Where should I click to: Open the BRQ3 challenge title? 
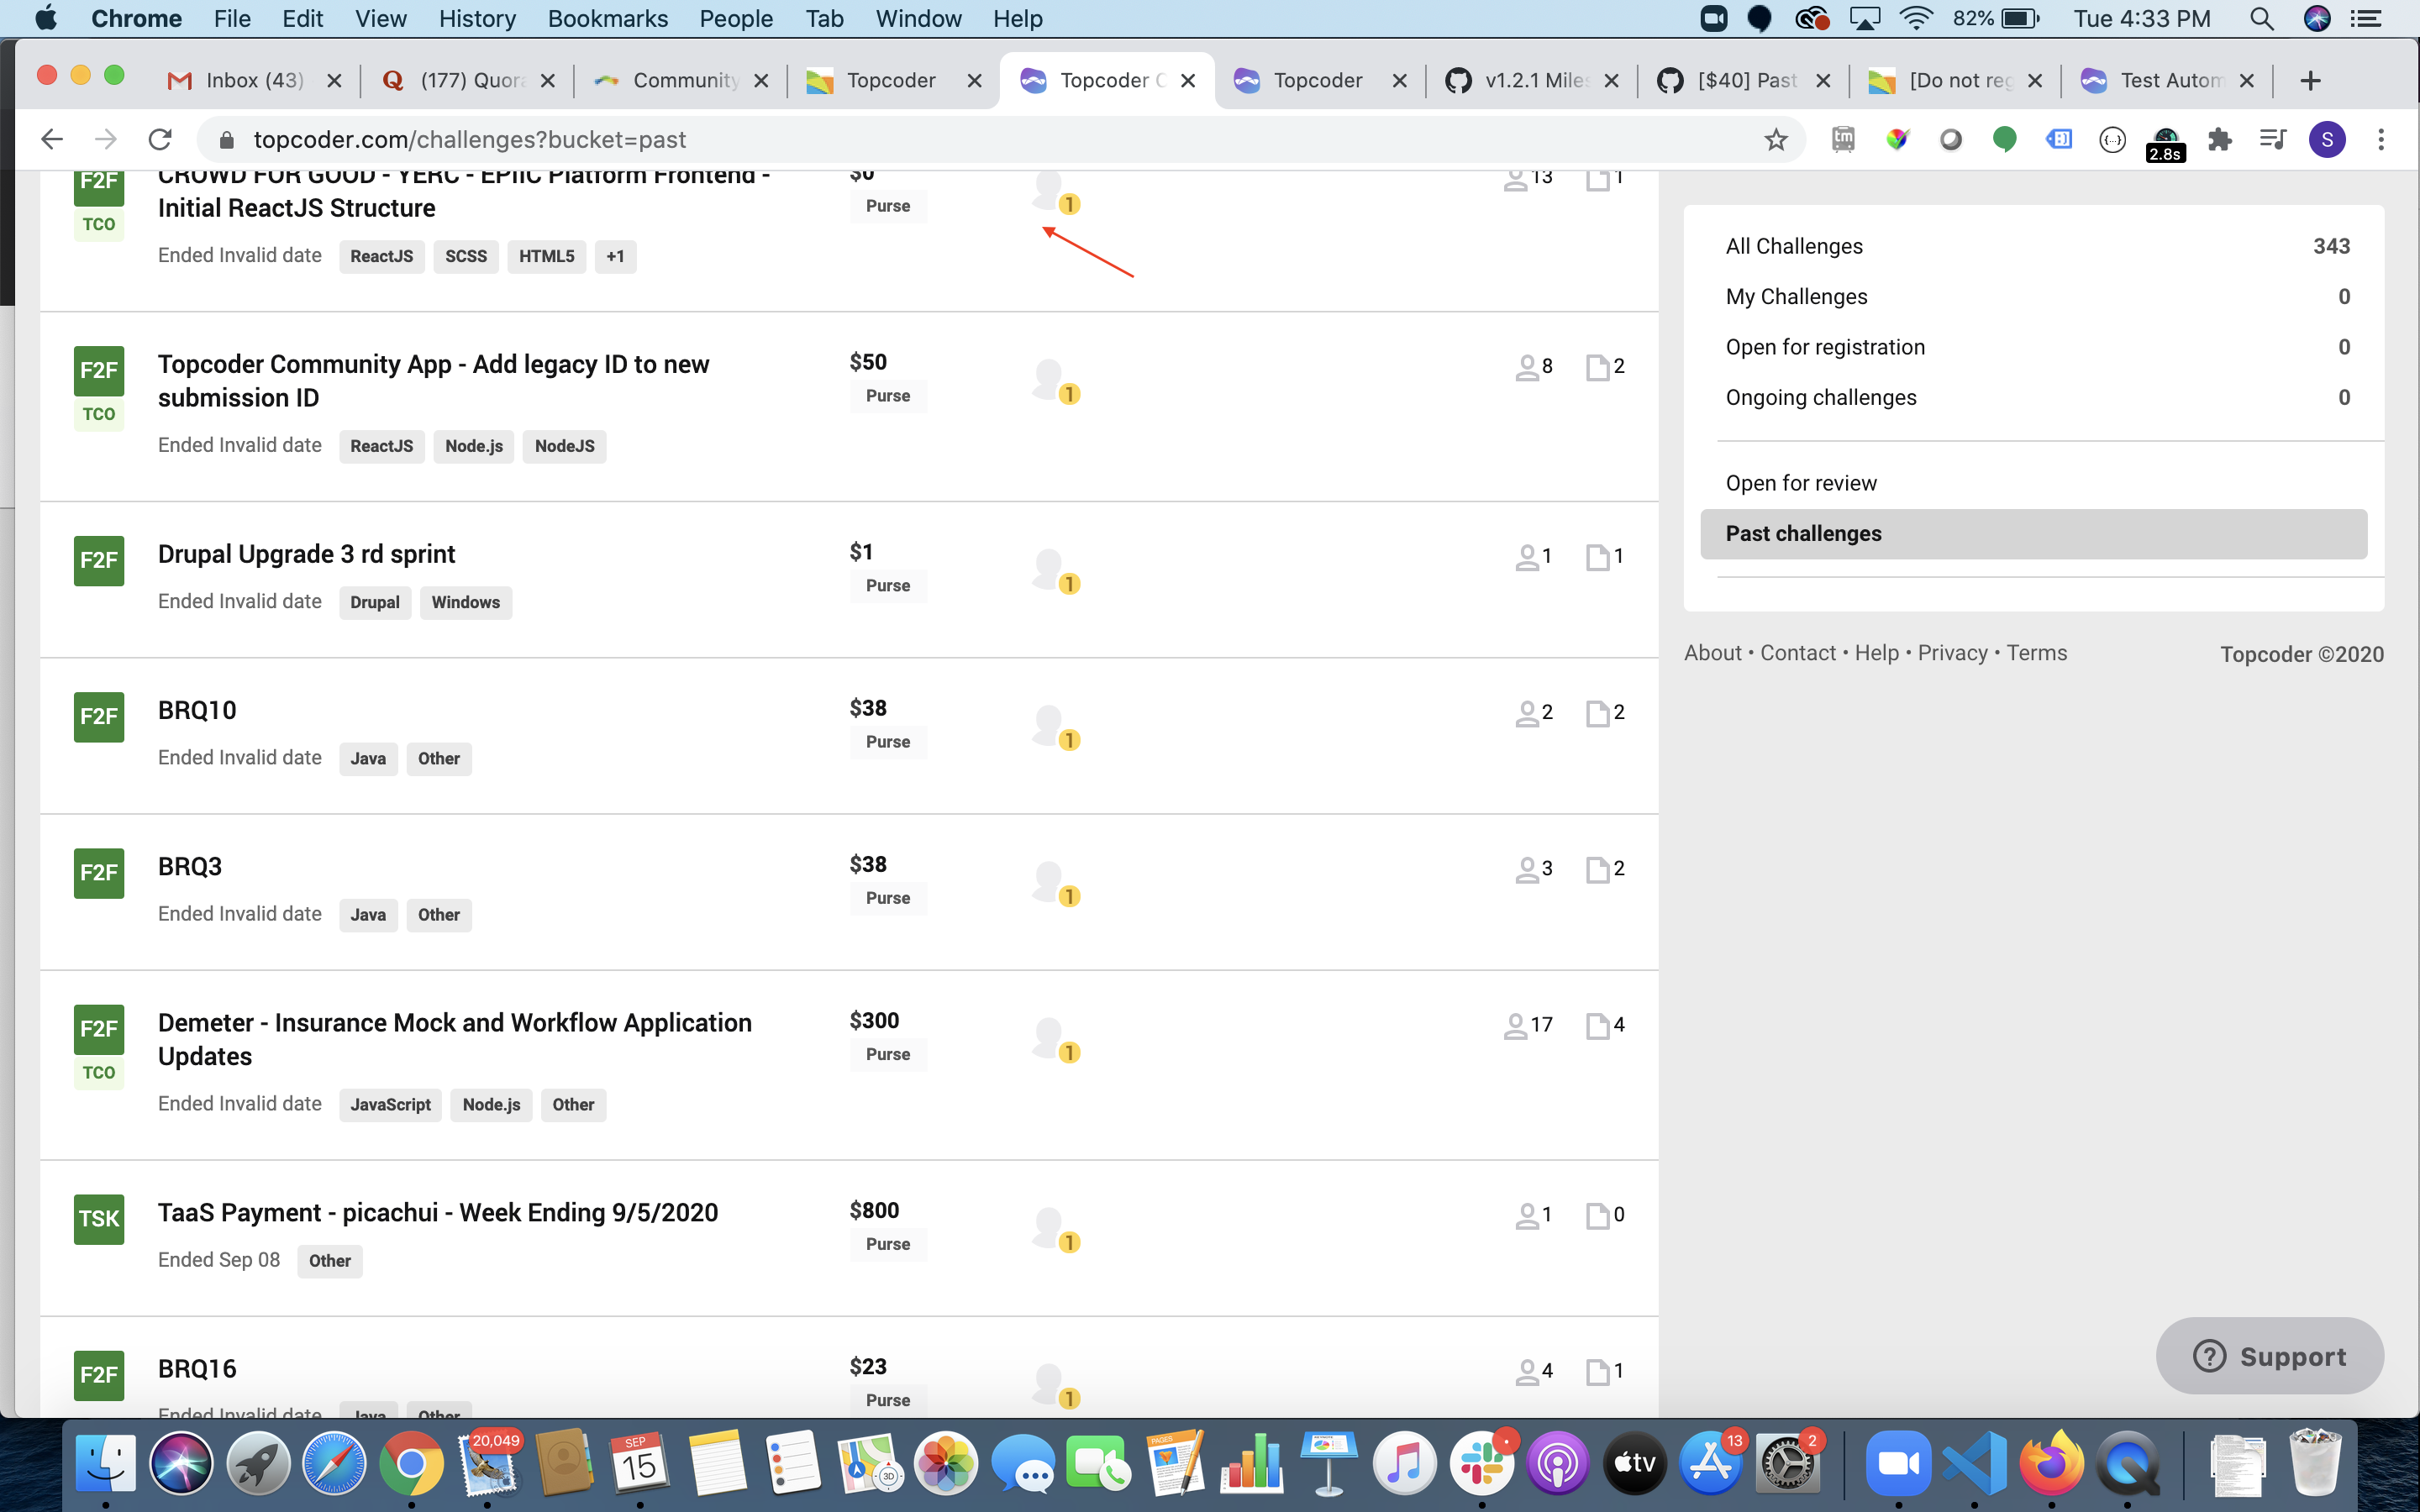pyautogui.click(x=190, y=867)
